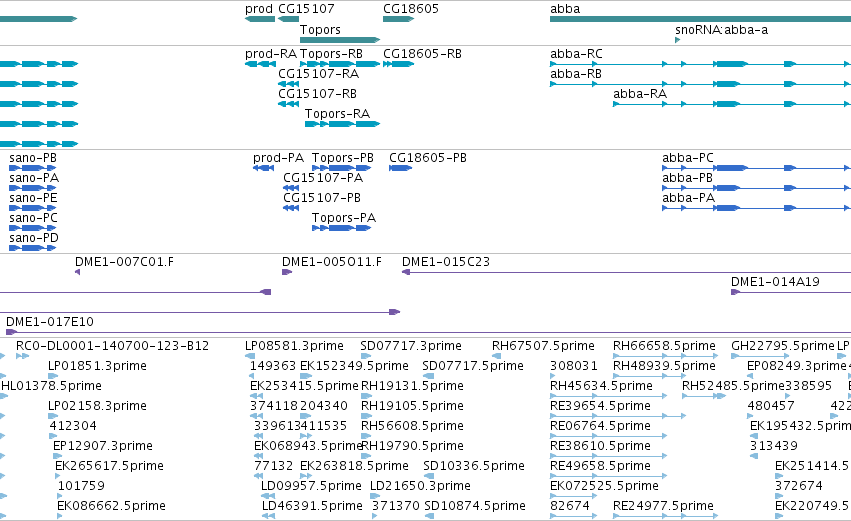This screenshot has height=521, width=851.
Task: Click the sano-PC protein feature
Action: pos(33,228)
